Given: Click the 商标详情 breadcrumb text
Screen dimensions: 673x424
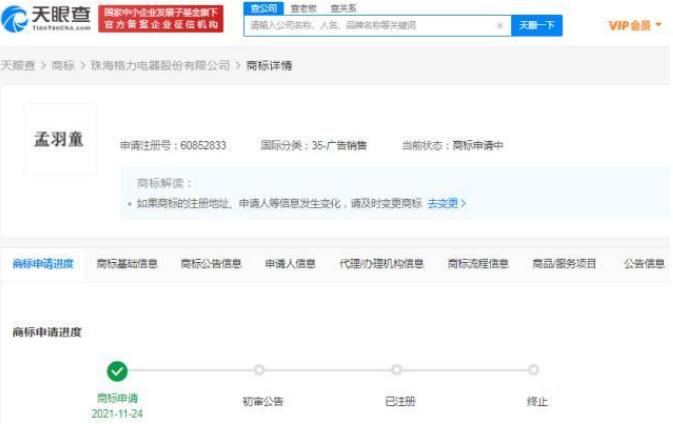Looking at the screenshot, I should [269, 66].
